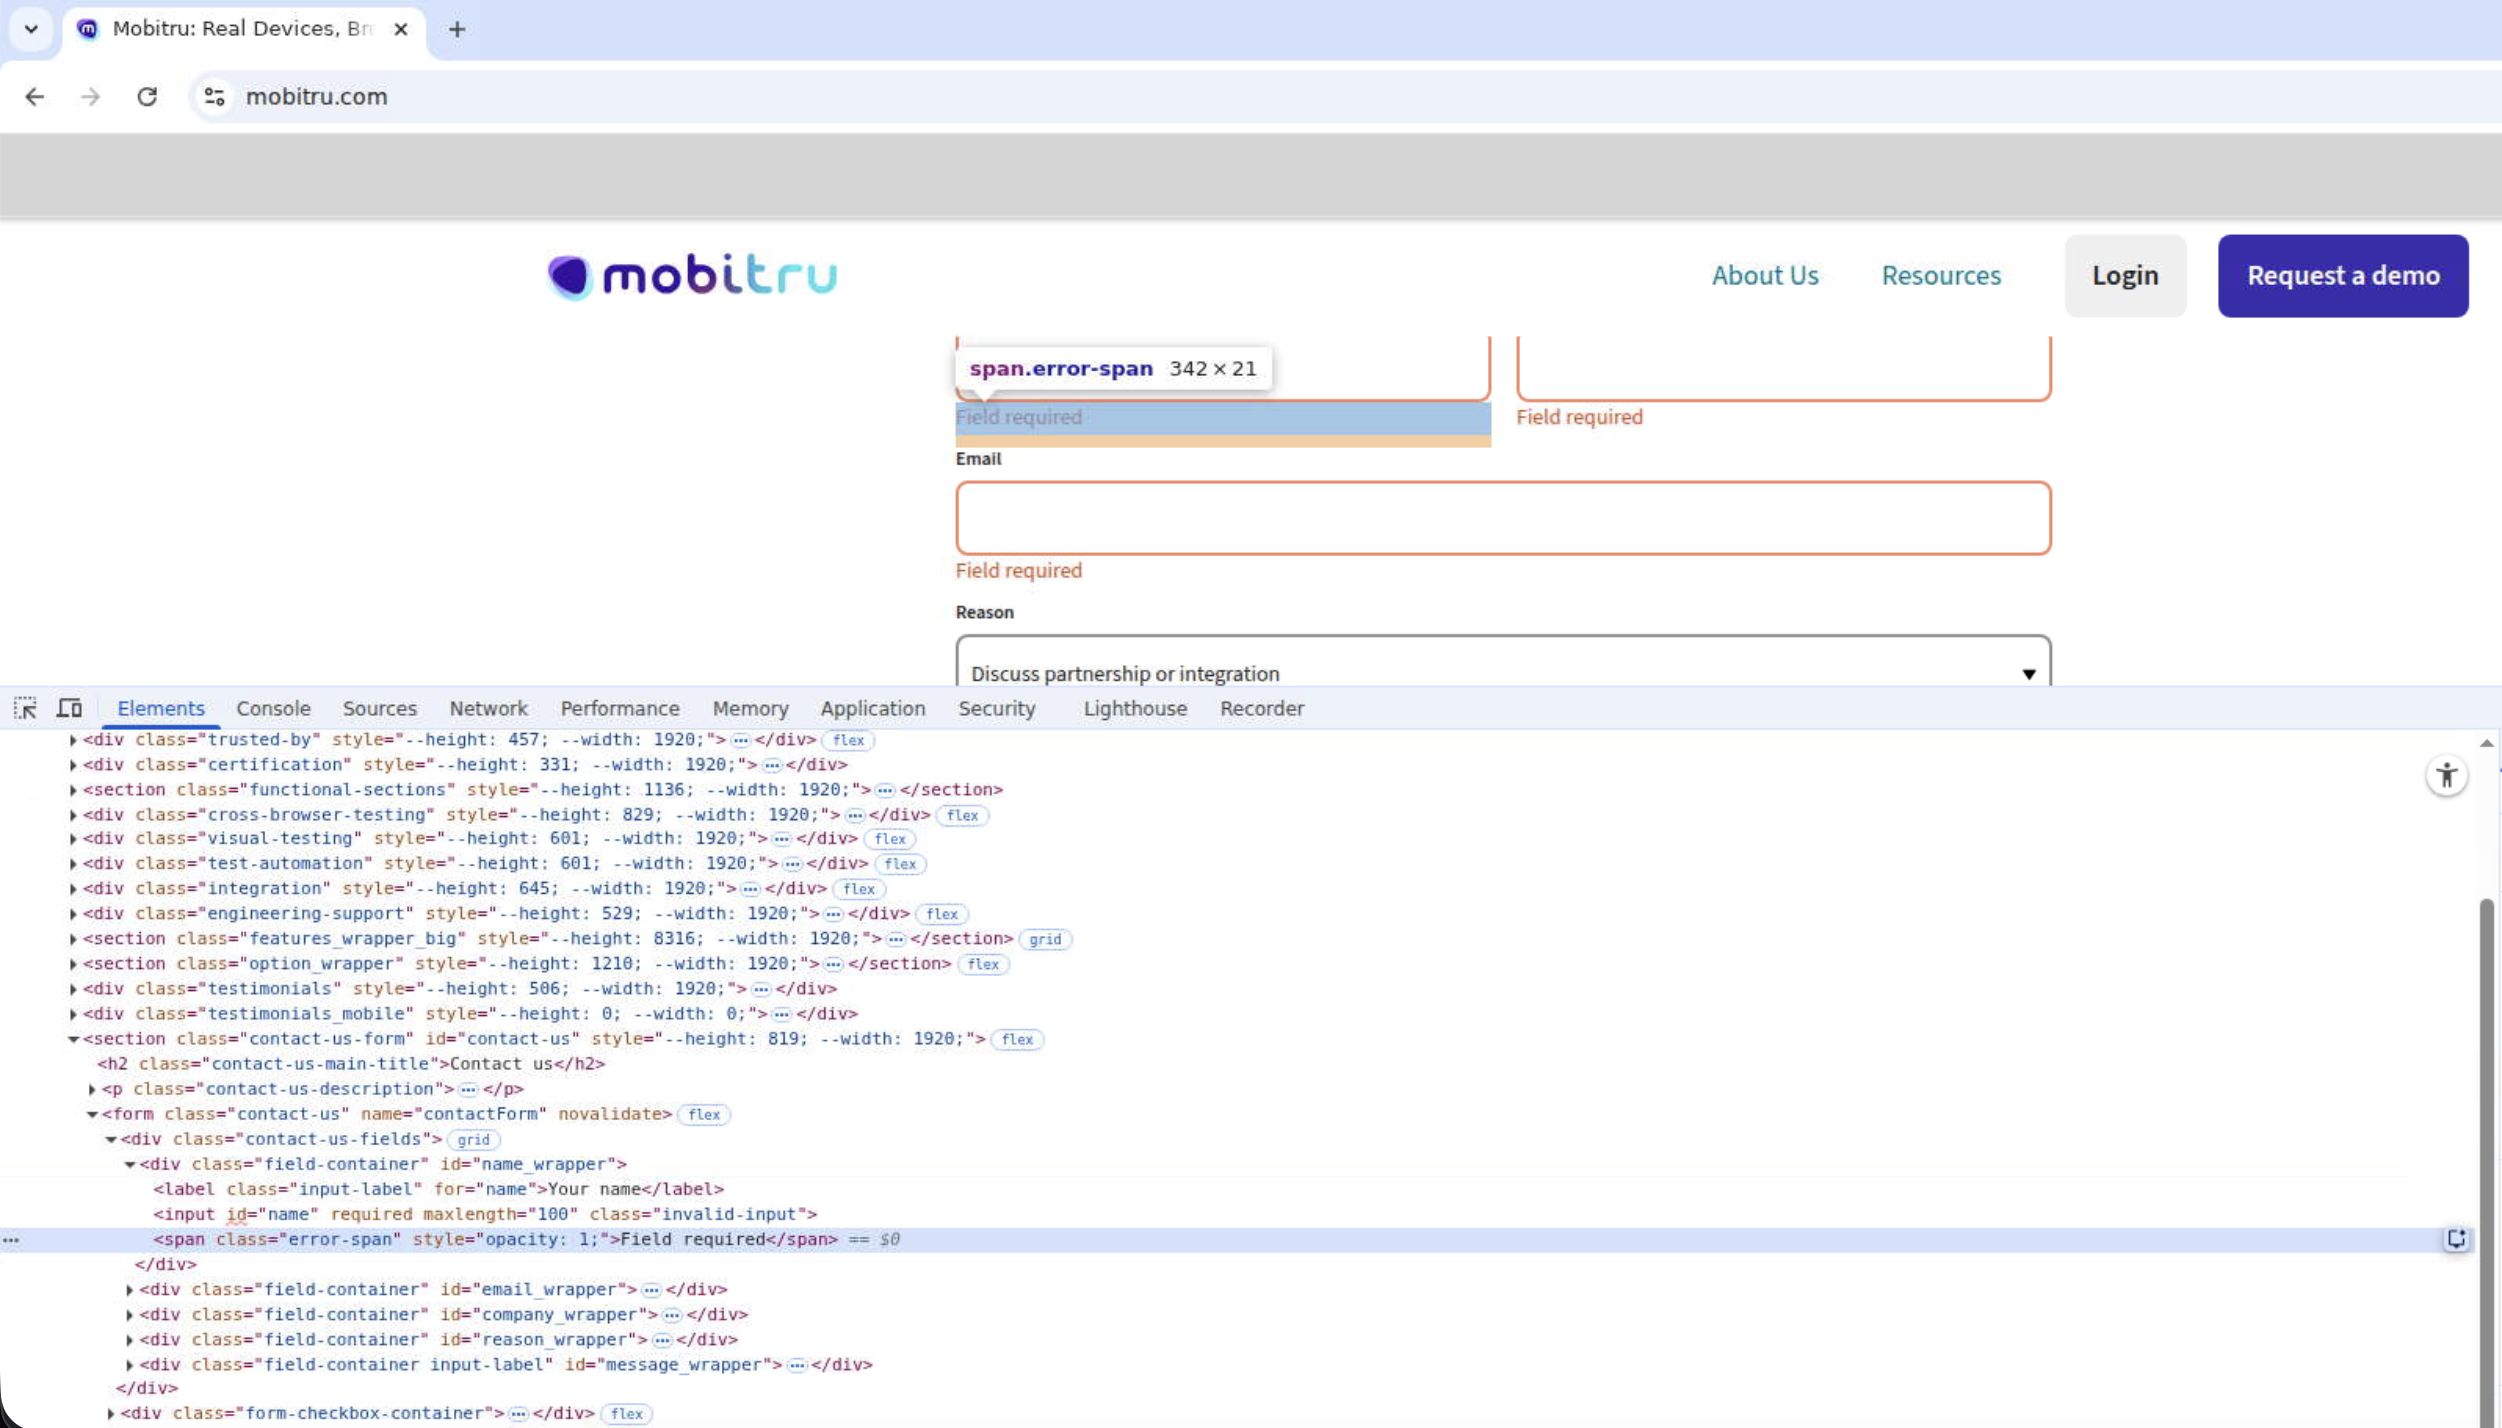
Task: Click the Request a demo button
Action: [2342, 276]
